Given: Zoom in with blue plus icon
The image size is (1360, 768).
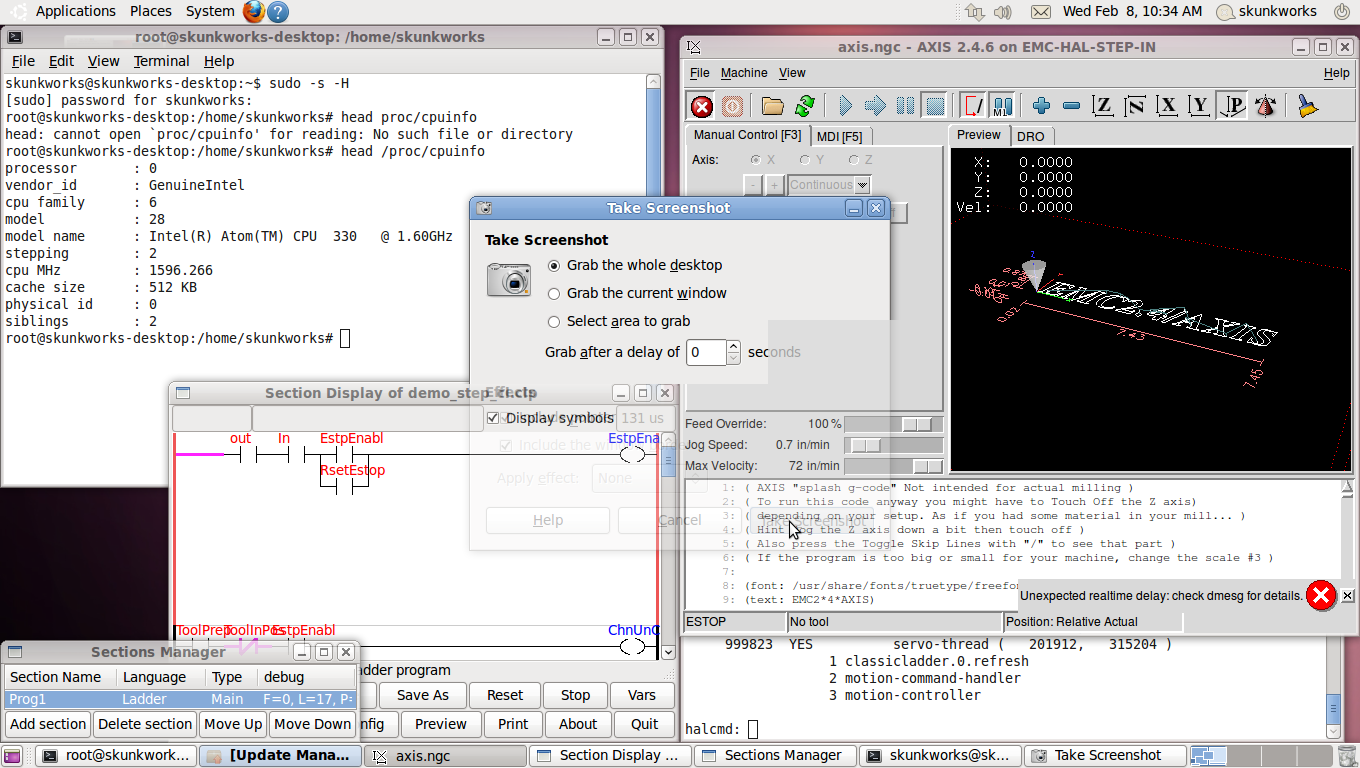Looking at the screenshot, I should 1041,106.
